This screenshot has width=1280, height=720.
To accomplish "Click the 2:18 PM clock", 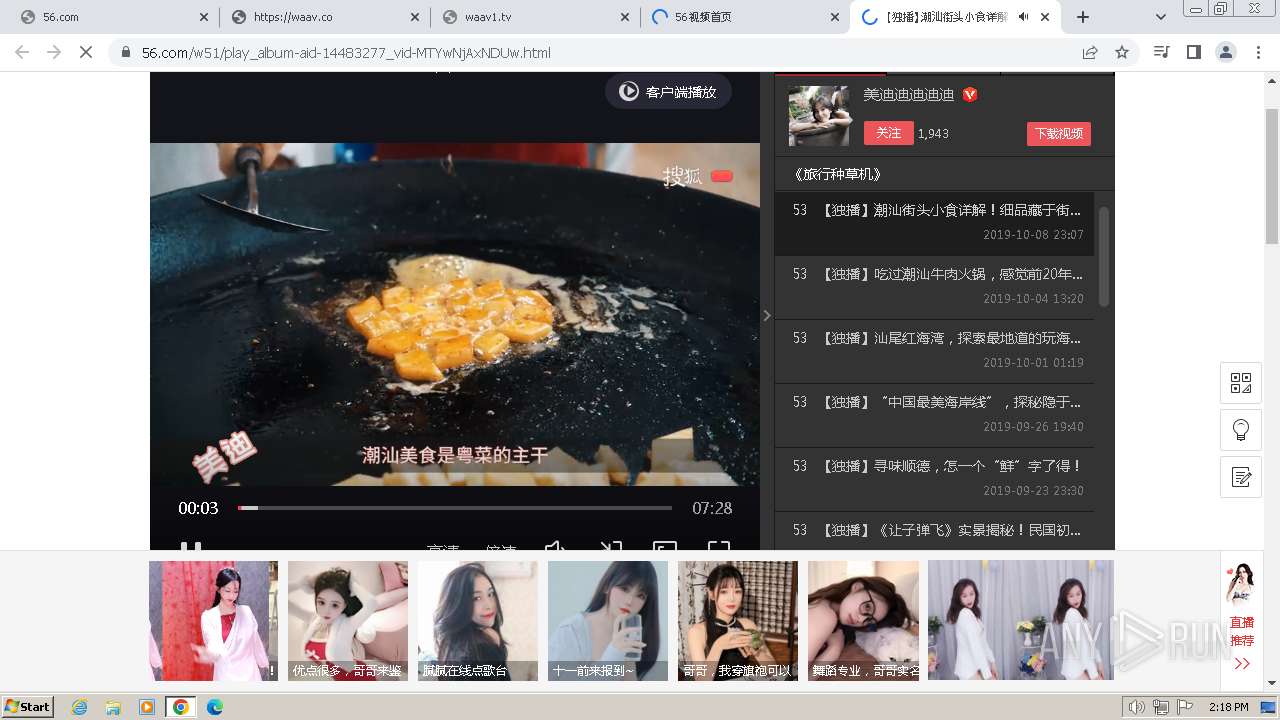I will coord(1229,707).
